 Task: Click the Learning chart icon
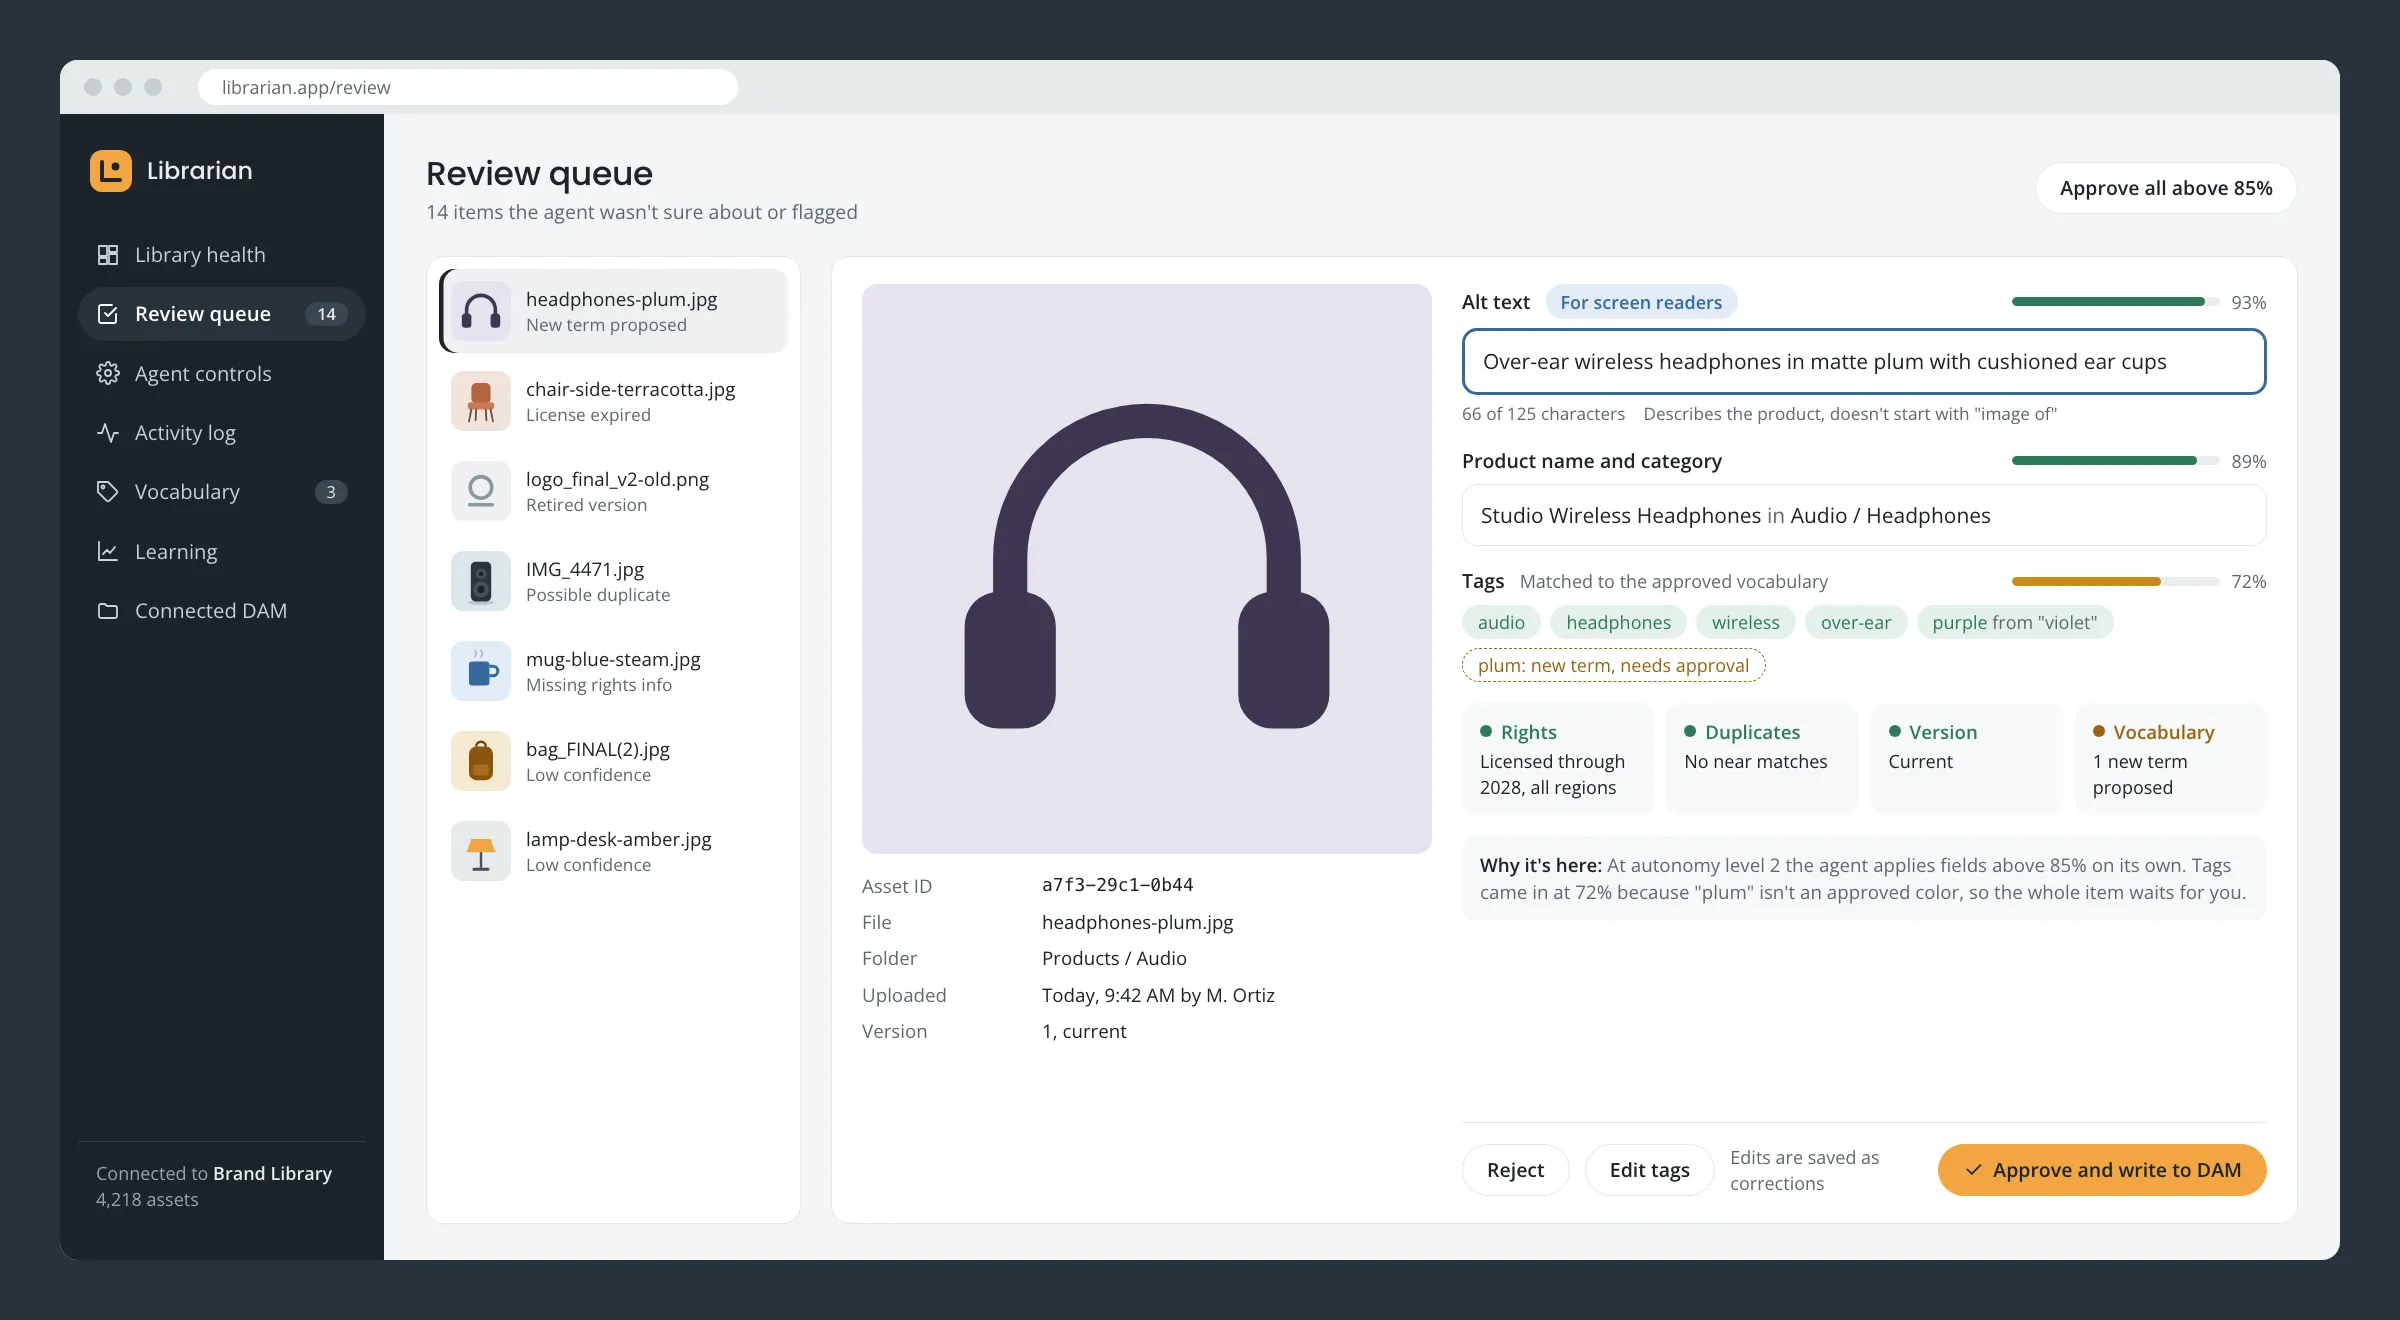(108, 552)
